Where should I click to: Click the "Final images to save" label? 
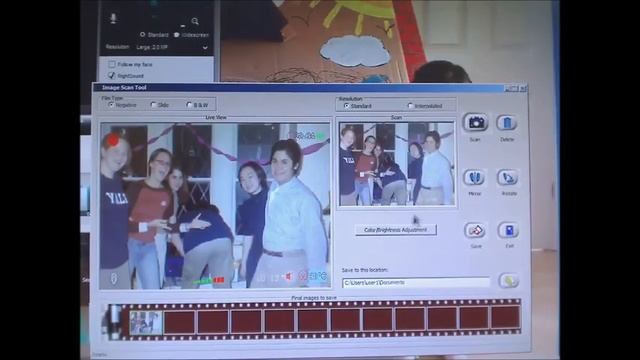click(x=314, y=298)
